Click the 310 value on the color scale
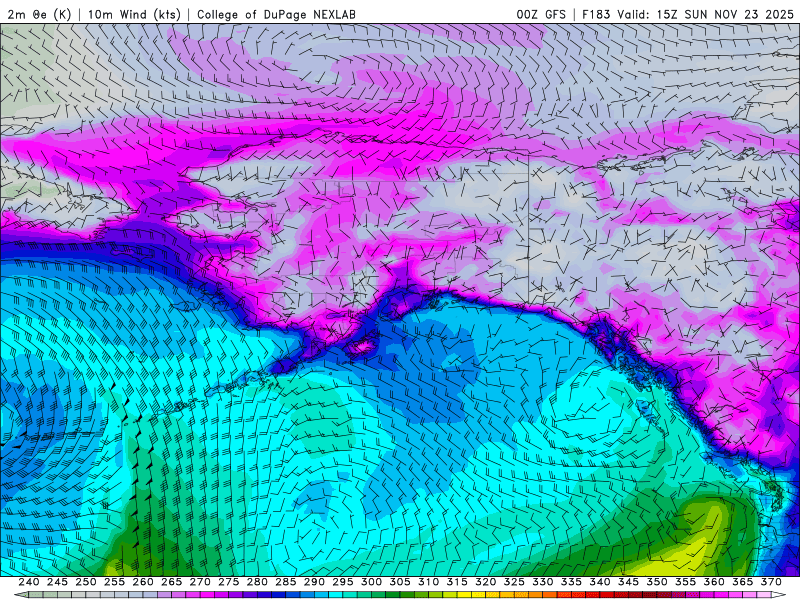 pos(429,582)
